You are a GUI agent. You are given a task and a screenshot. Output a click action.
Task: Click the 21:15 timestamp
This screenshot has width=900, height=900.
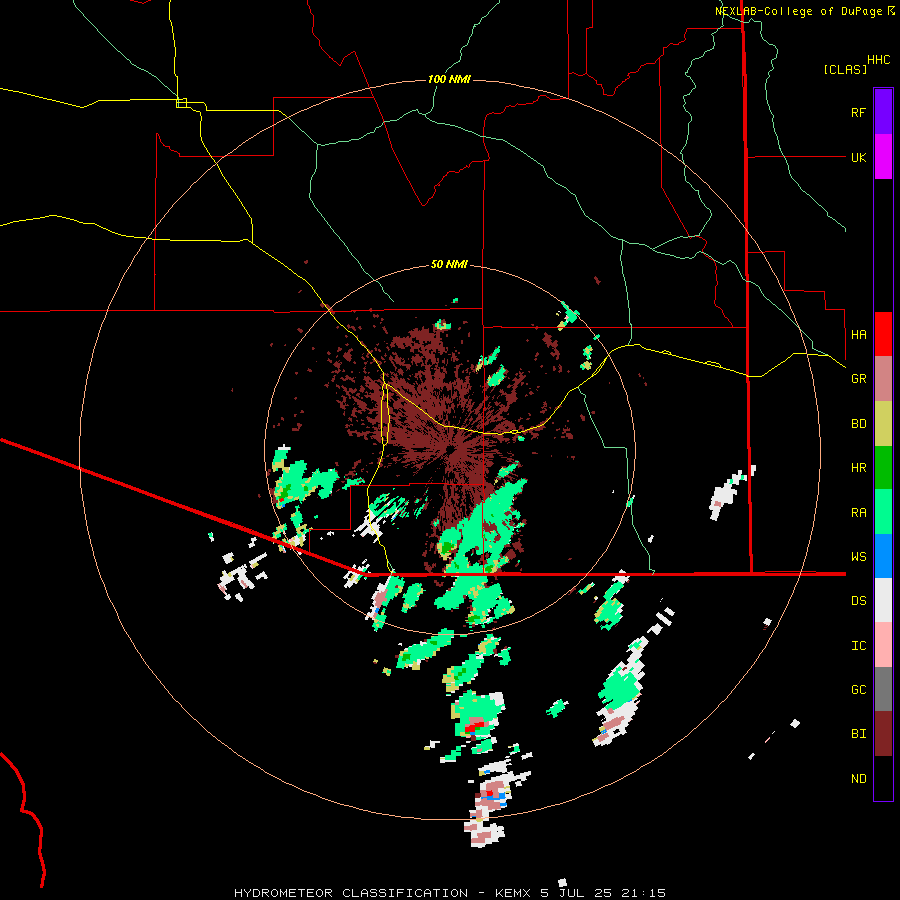(642, 893)
